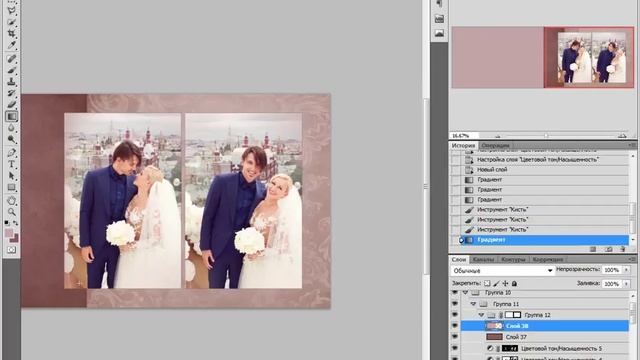The image size is (640, 360).
Task: Select the Healing Brush tool
Action: coord(11,58)
